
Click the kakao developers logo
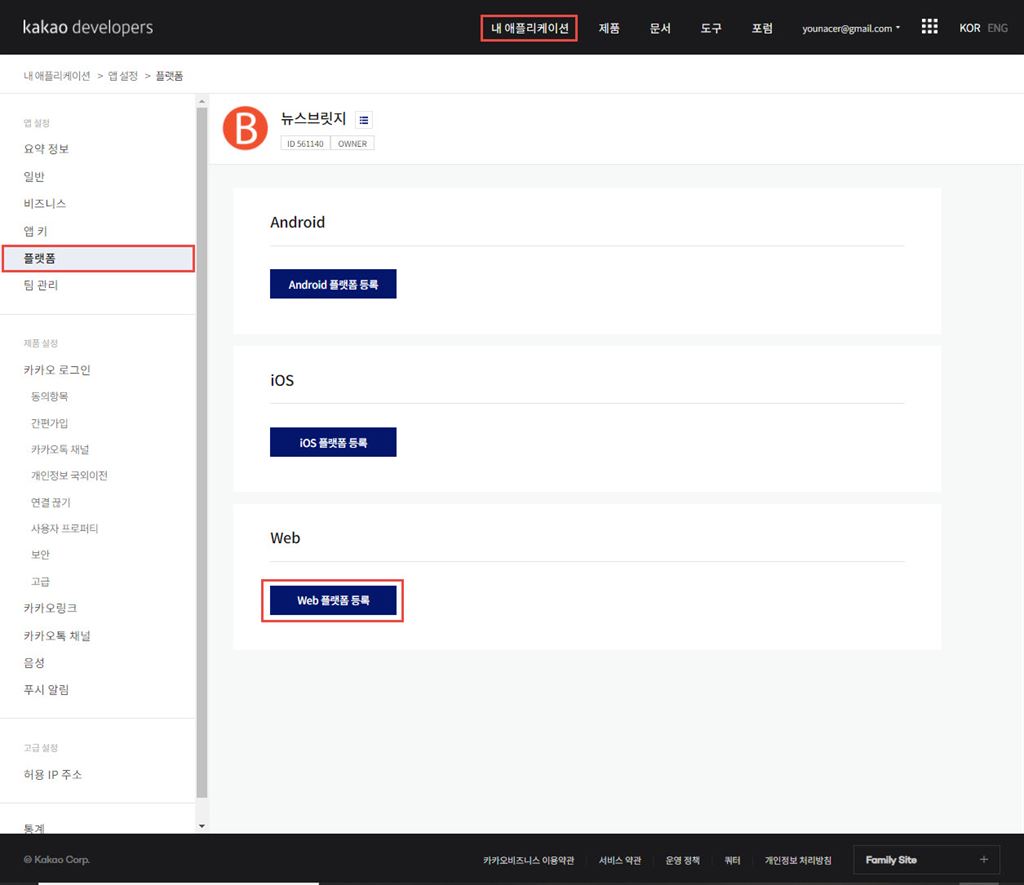[88, 27]
